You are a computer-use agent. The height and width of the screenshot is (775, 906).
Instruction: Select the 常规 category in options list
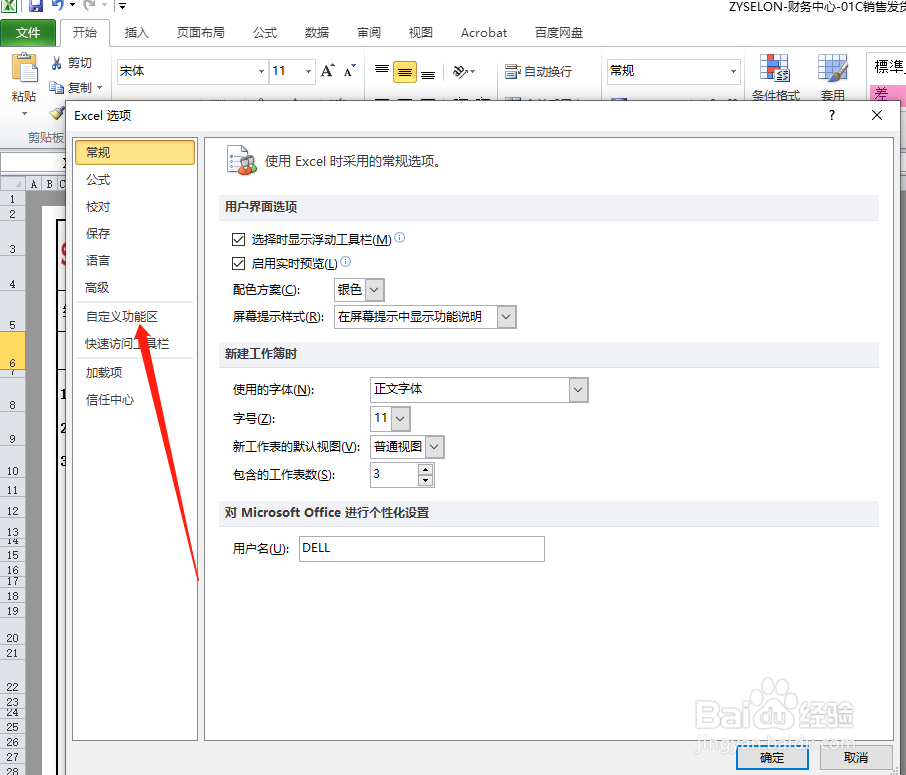click(135, 153)
